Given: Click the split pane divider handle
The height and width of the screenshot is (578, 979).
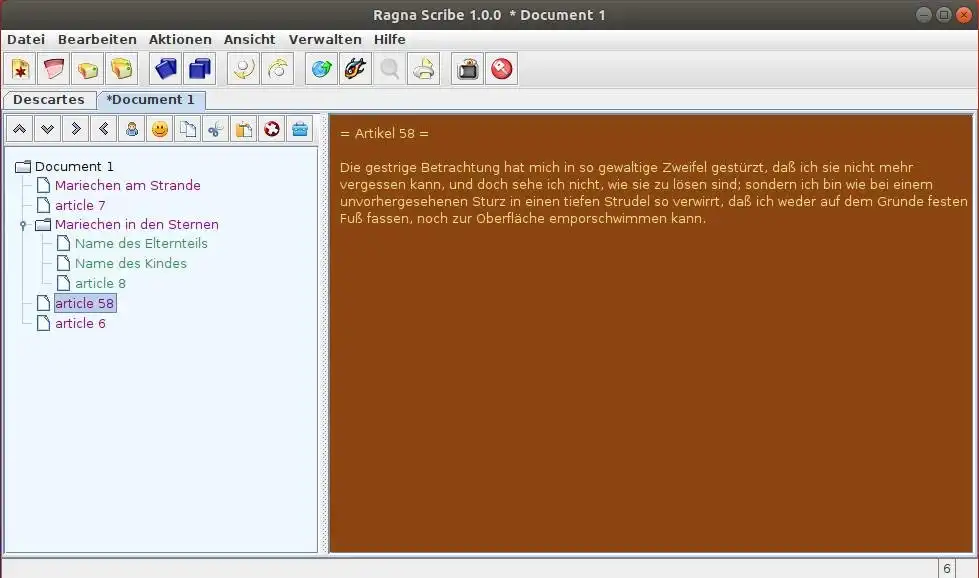Looking at the screenshot, I should click(x=323, y=333).
